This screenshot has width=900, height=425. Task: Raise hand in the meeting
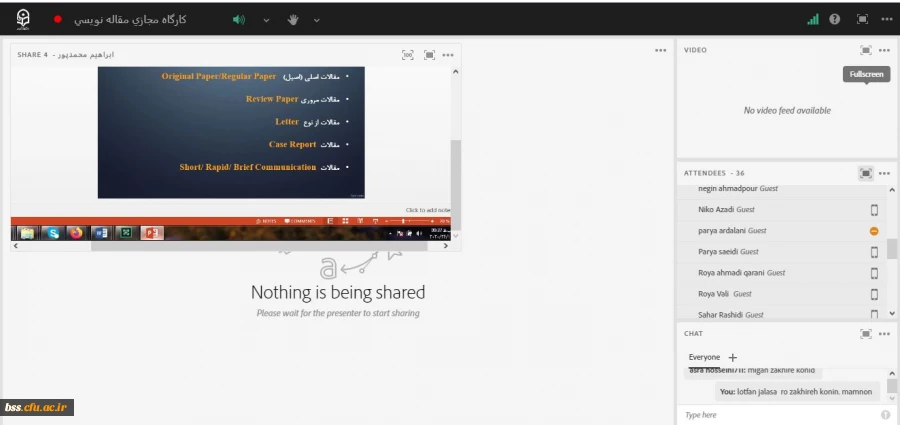tap(293, 19)
